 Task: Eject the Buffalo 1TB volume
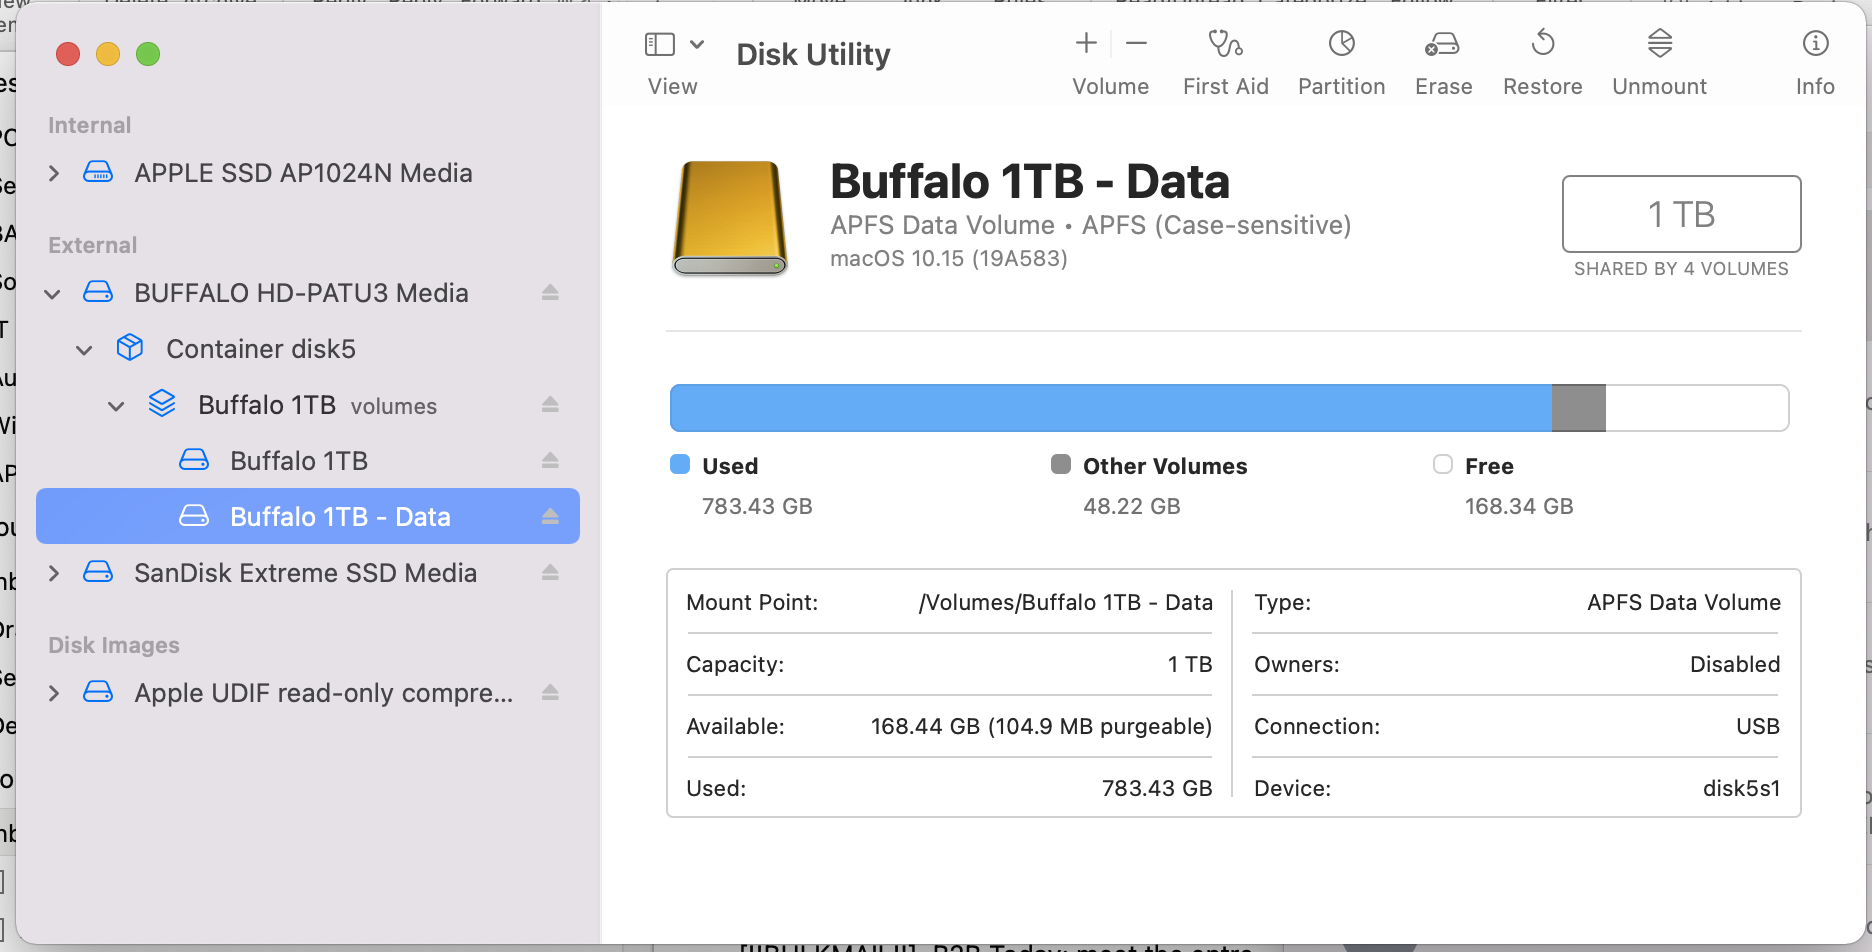[550, 460]
